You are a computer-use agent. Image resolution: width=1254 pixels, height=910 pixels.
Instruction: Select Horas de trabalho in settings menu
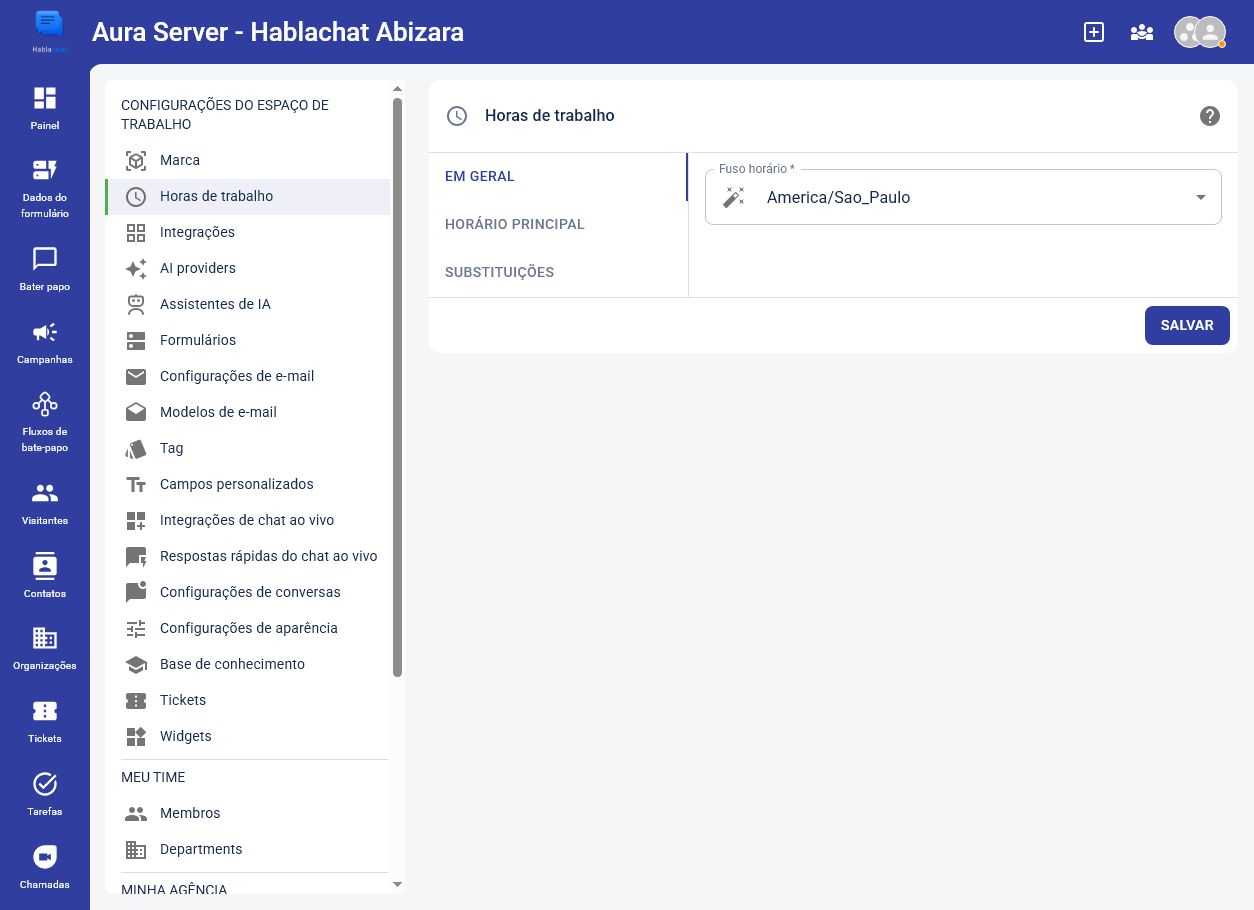247,196
